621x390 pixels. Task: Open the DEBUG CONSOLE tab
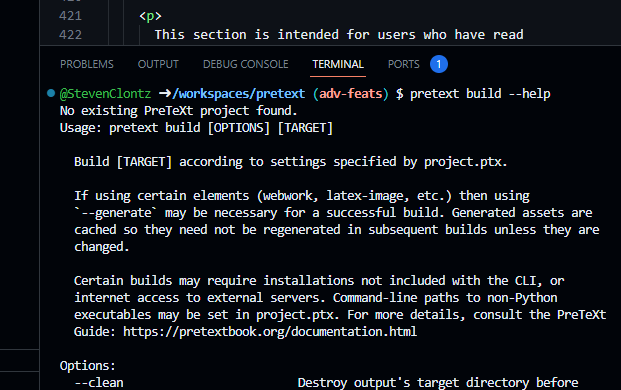pos(246,64)
